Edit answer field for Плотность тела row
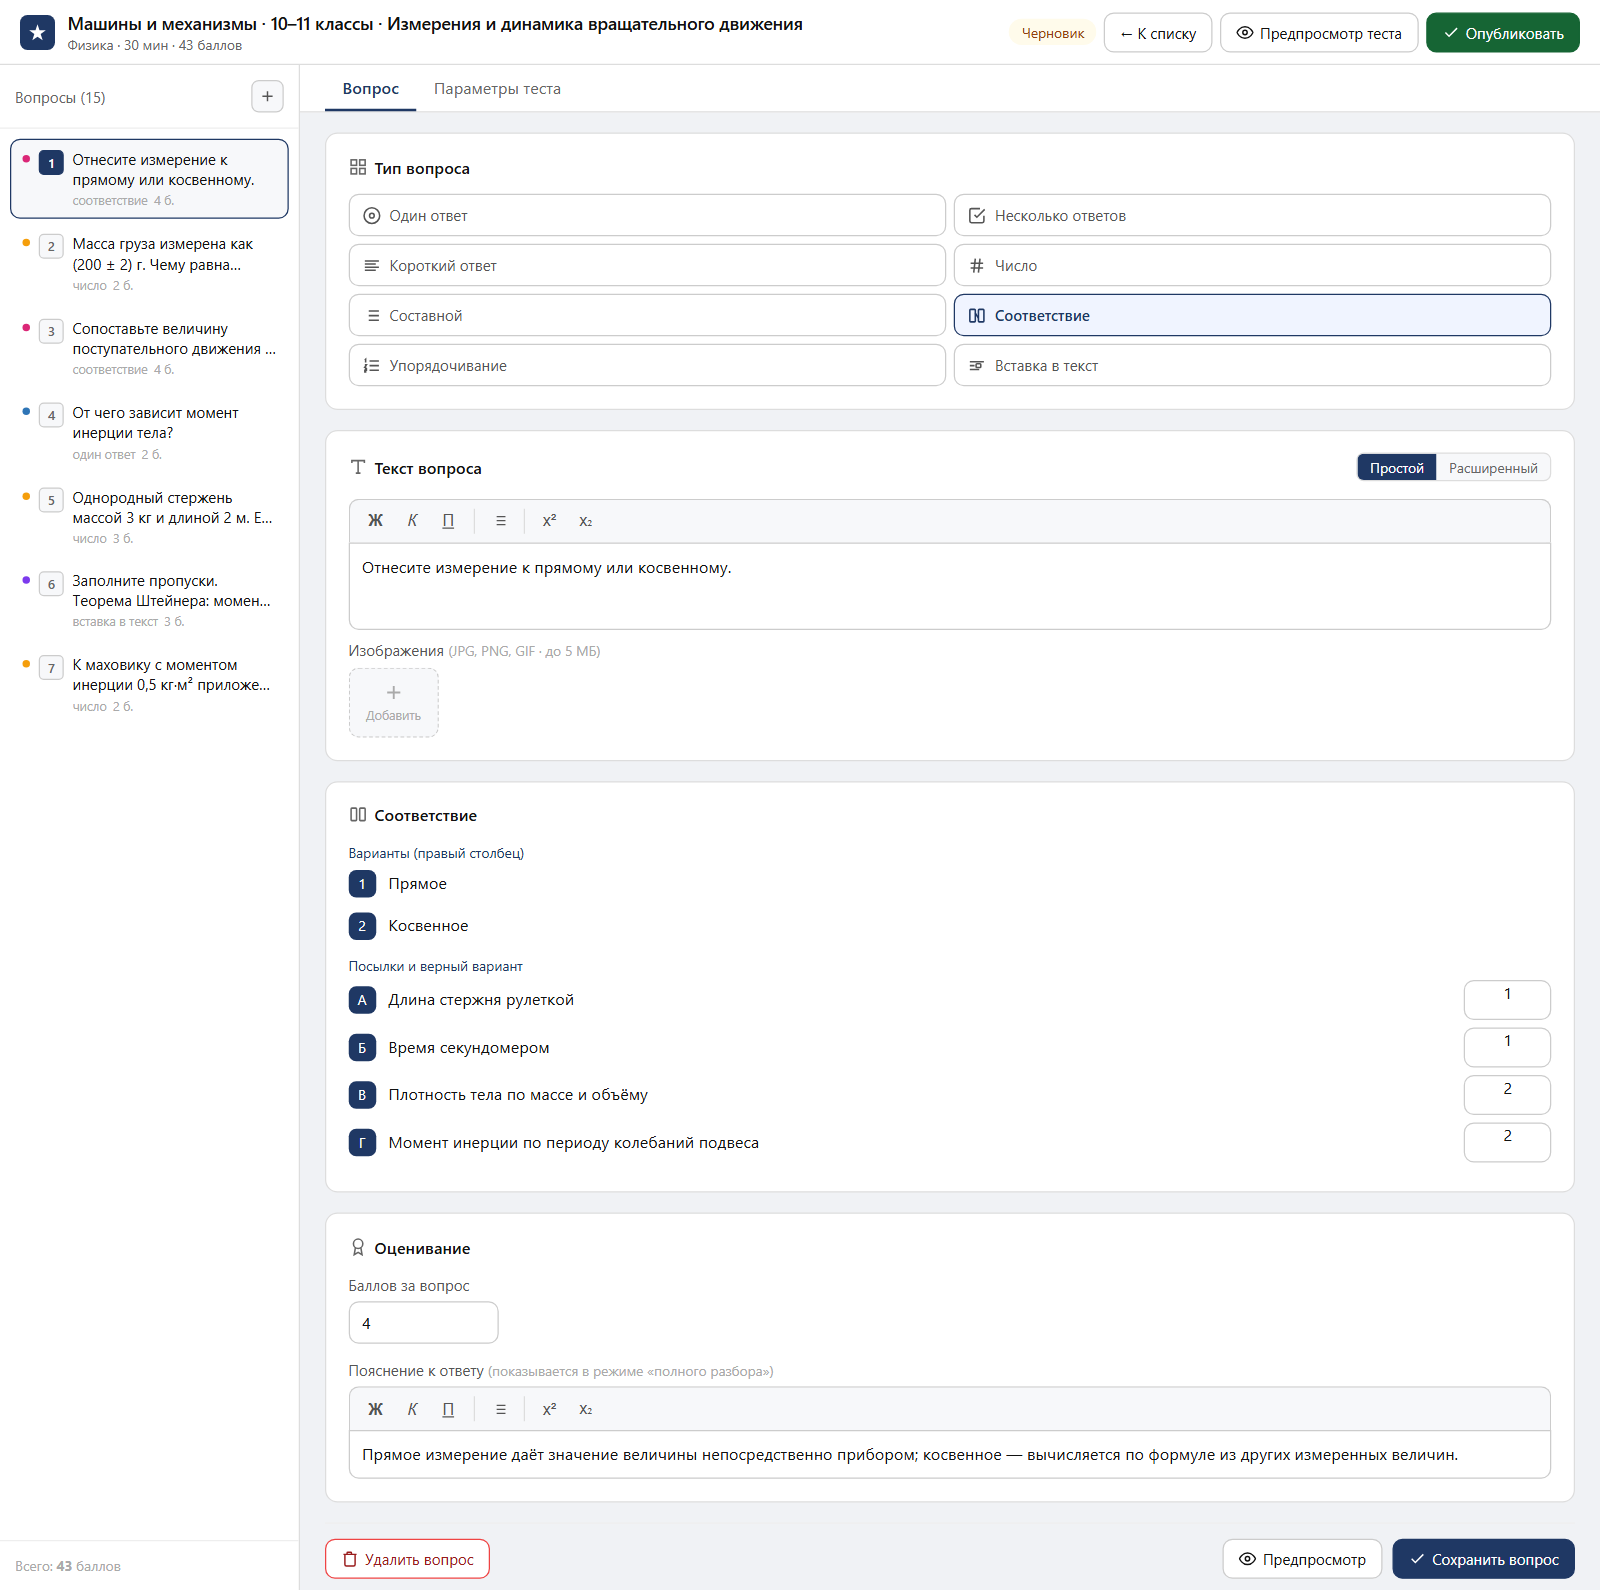 tap(1507, 1095)
